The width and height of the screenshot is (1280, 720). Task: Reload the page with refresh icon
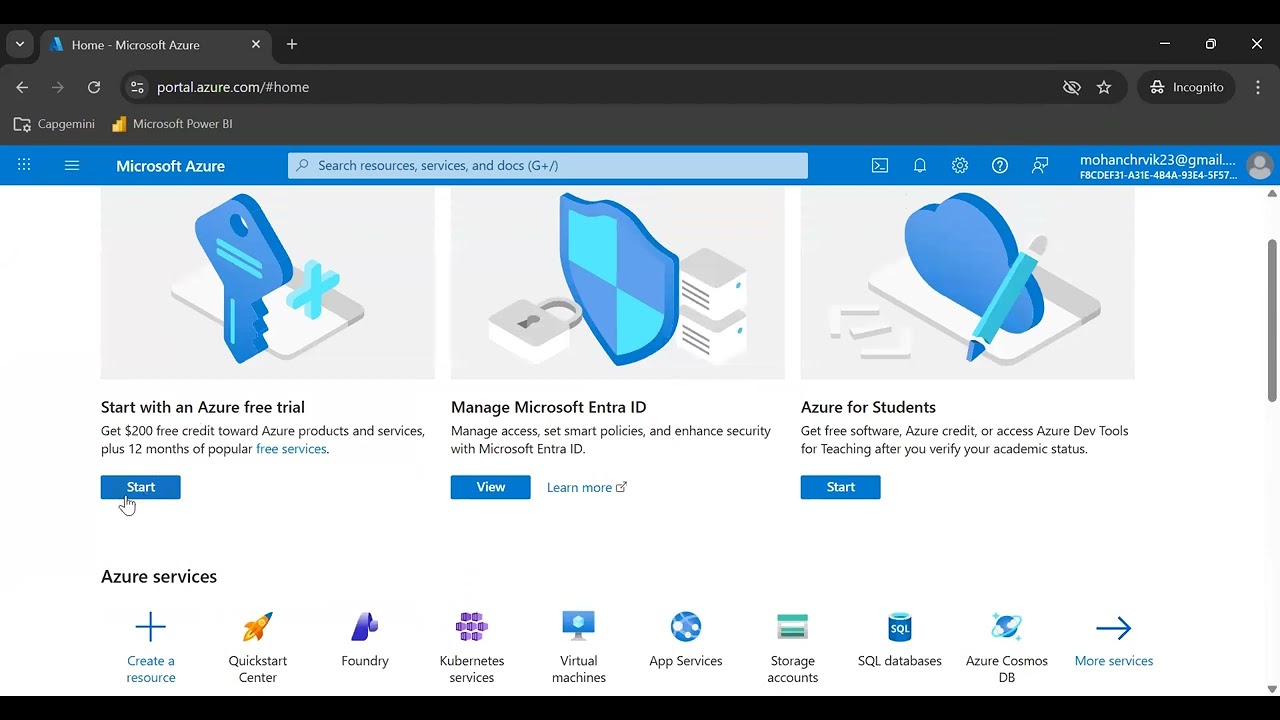(94, 87)
